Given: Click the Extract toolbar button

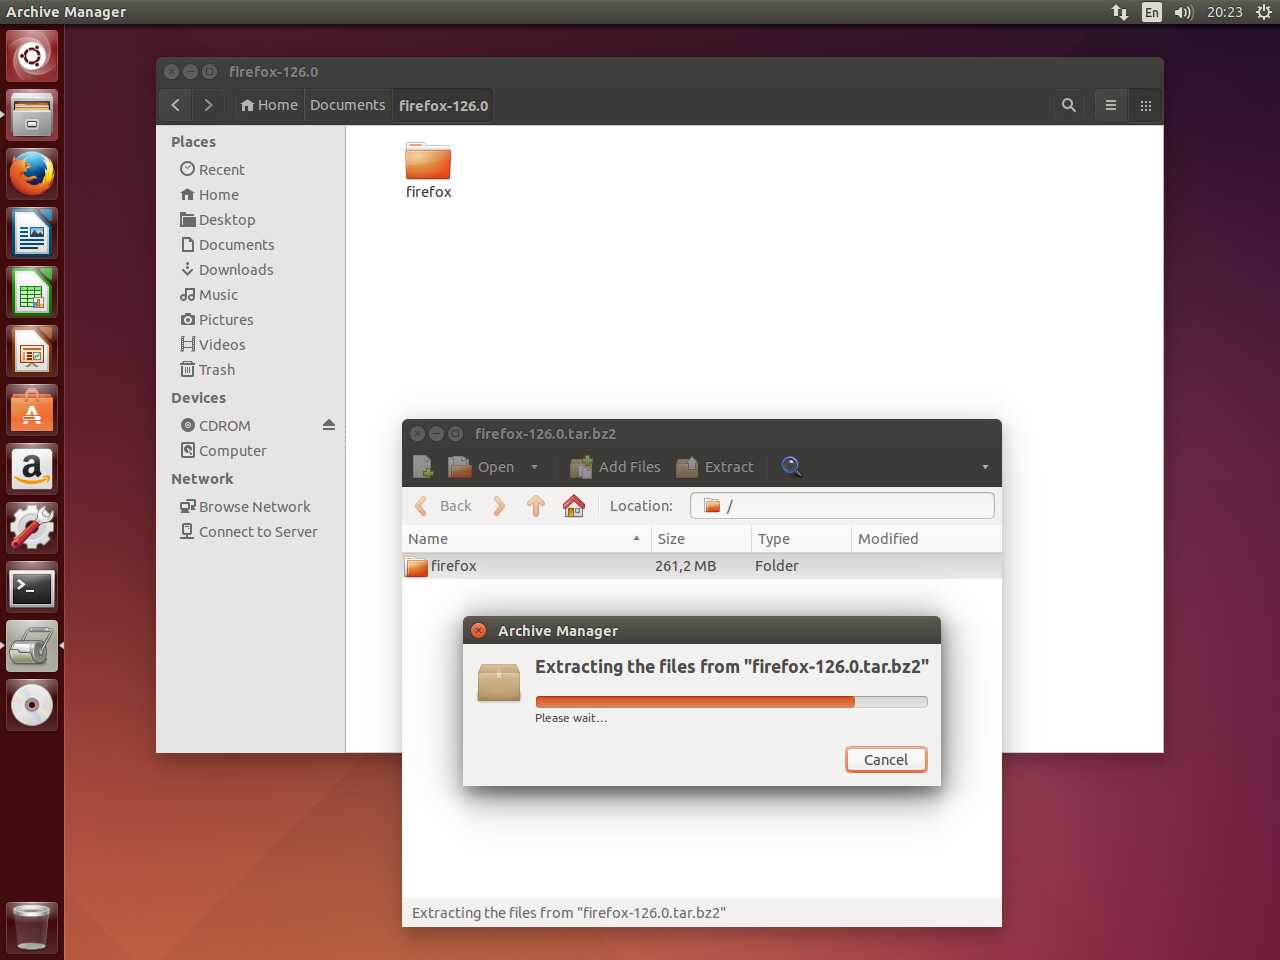Looking at the screenshot, I should coord(715,467).
